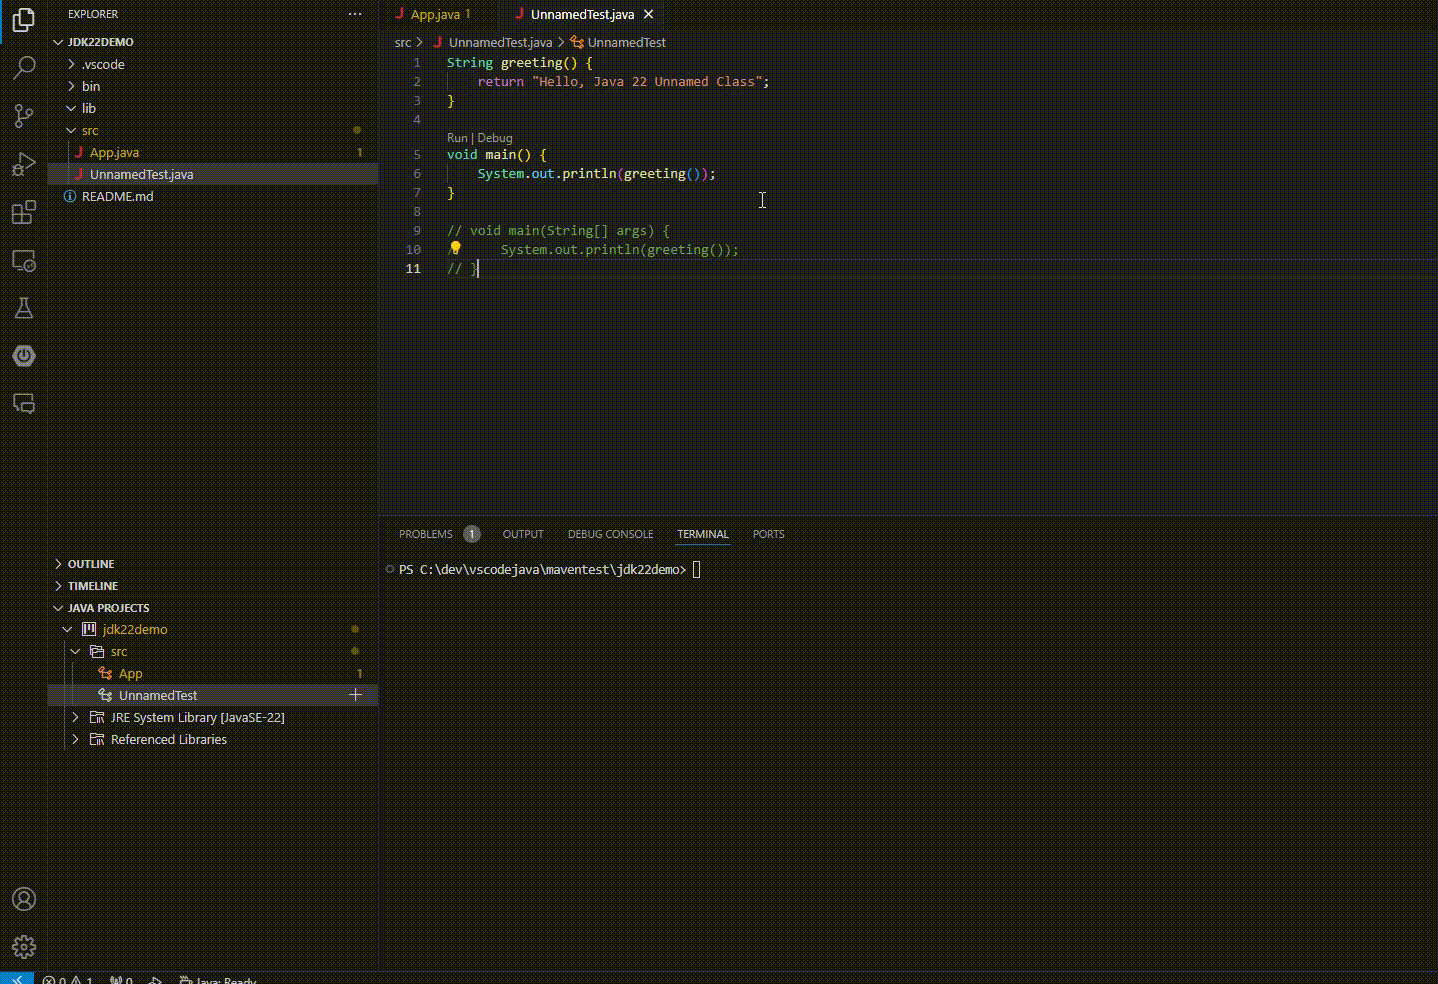The width and height of the screenshot is (1438, 984).
Task: Open Run and Debug view
Action: [x=24, y=164]
